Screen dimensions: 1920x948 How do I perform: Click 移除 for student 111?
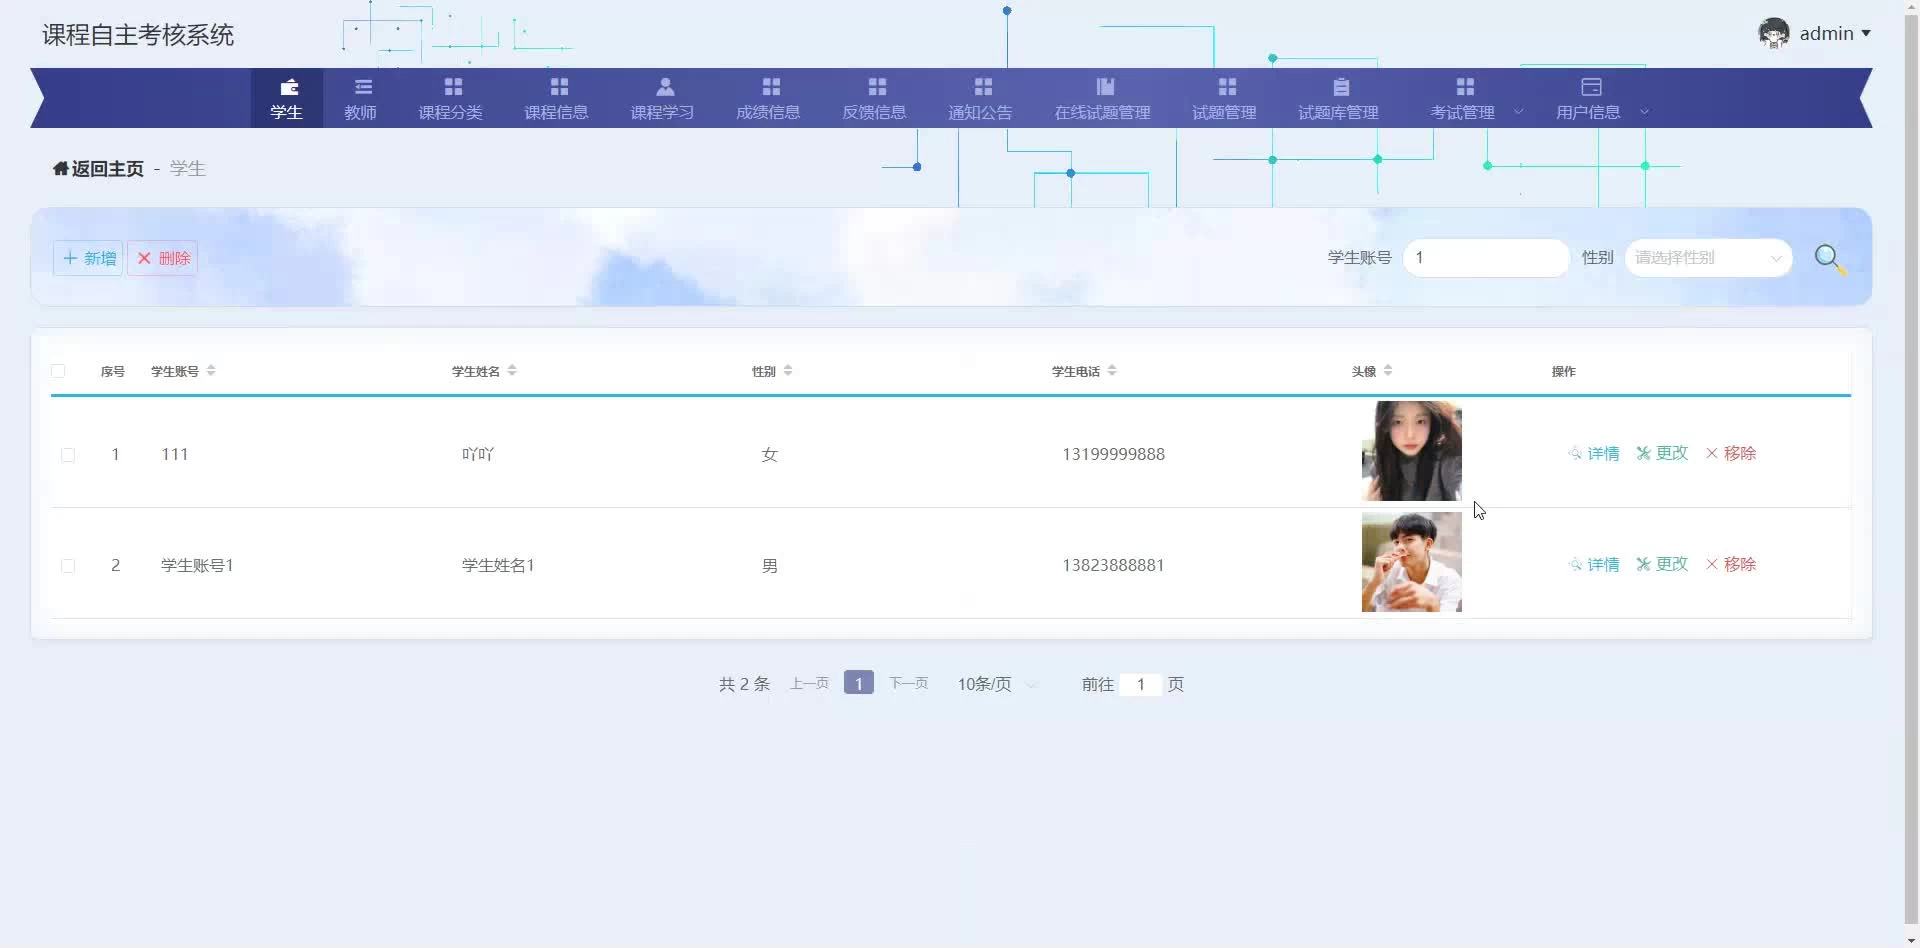click(x=1731, y=453)
